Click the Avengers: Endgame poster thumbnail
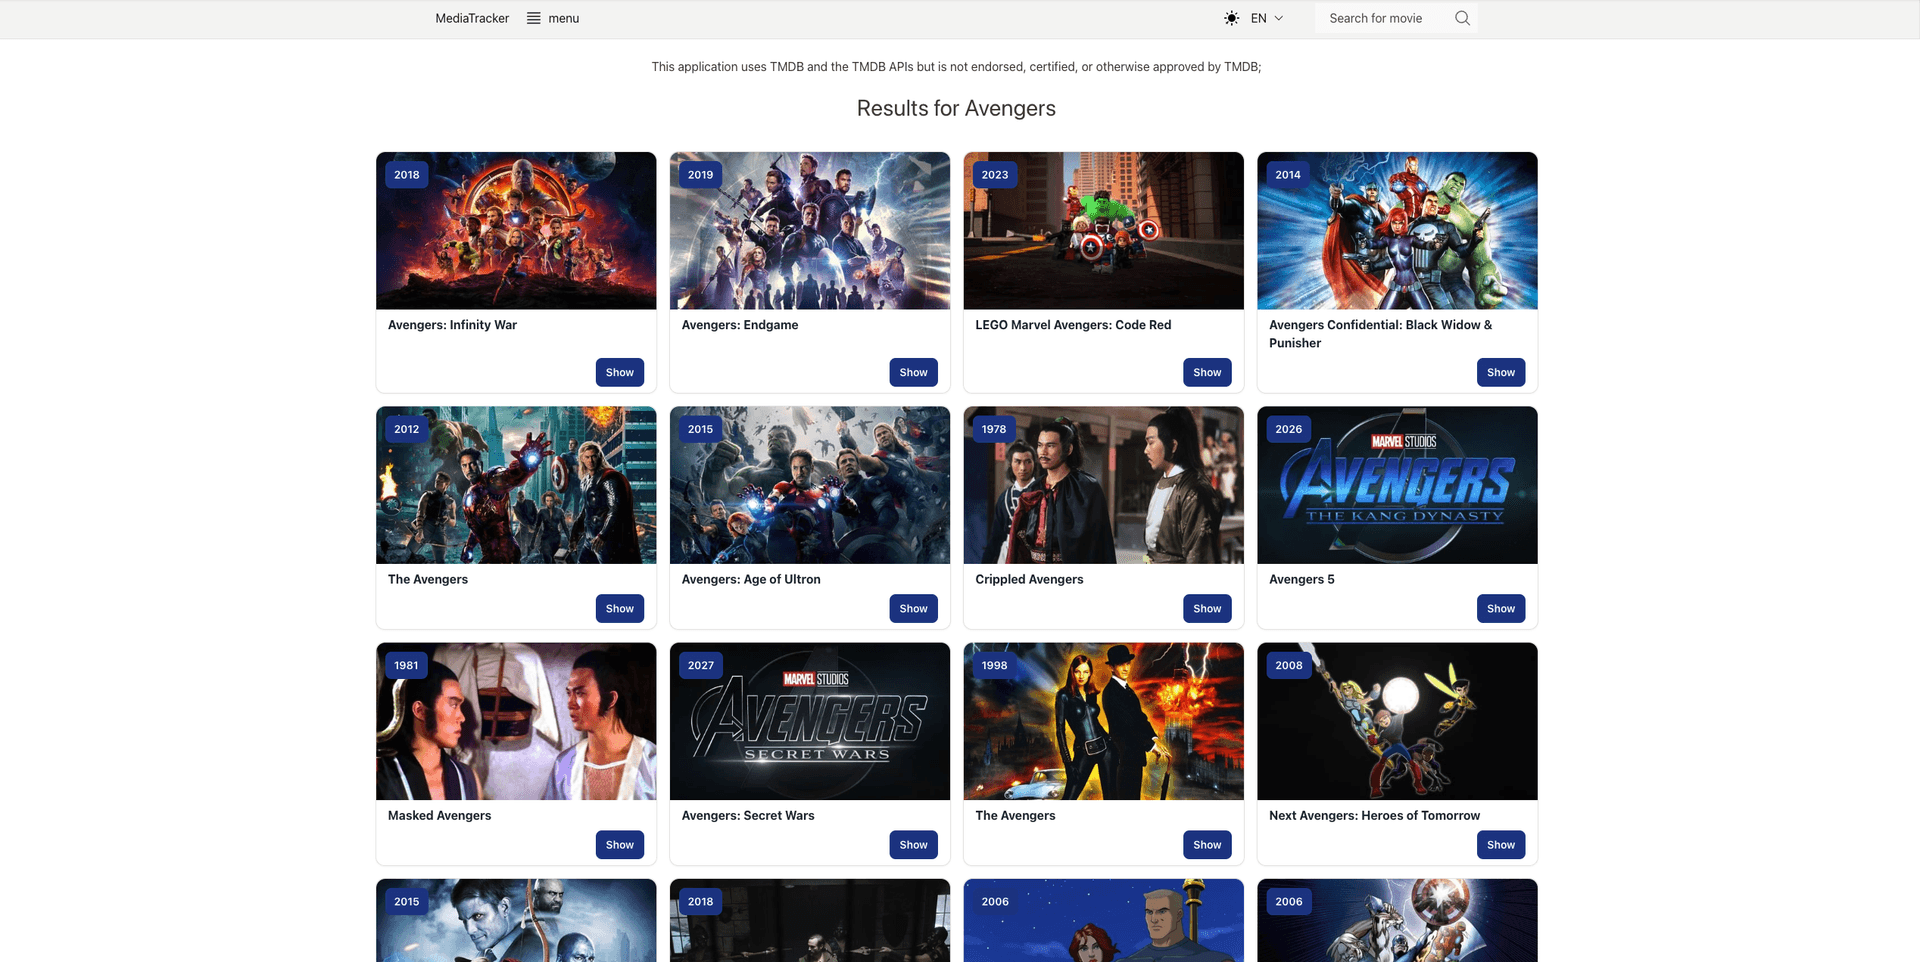The width and height of the screenshot is (1920, 962). tap(810, 231)
